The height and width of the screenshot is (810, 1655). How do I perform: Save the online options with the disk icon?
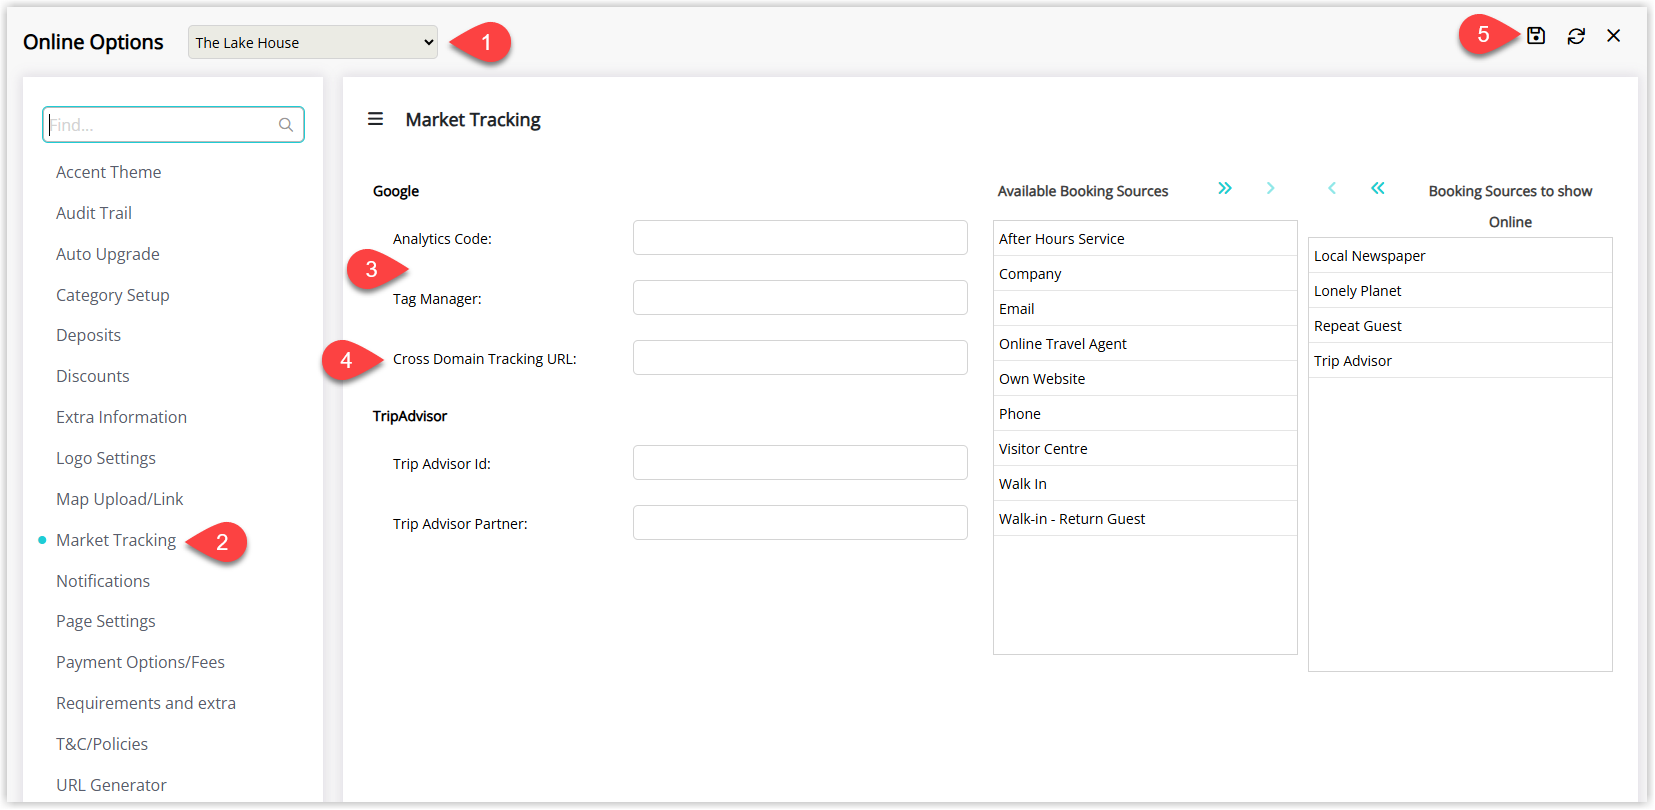coord(1536,36)
